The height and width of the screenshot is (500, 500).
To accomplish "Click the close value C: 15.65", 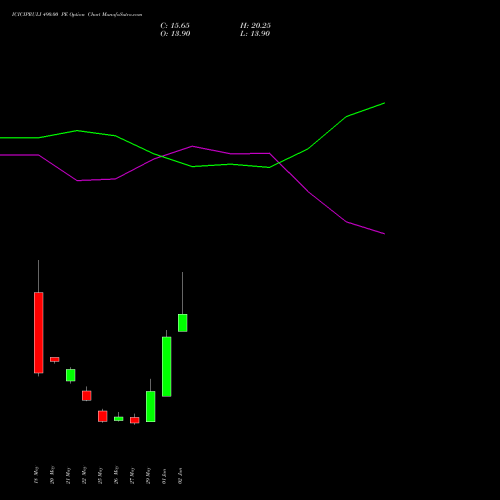I will [175, 26].
